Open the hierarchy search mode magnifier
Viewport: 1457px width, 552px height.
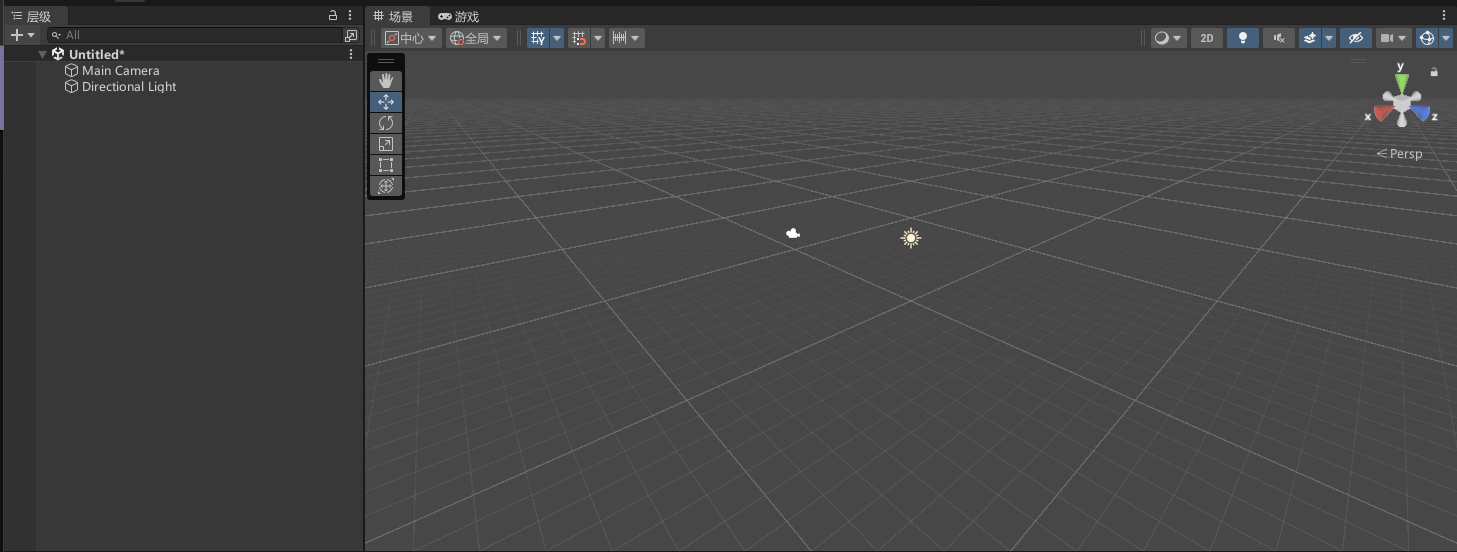[57, 35]
